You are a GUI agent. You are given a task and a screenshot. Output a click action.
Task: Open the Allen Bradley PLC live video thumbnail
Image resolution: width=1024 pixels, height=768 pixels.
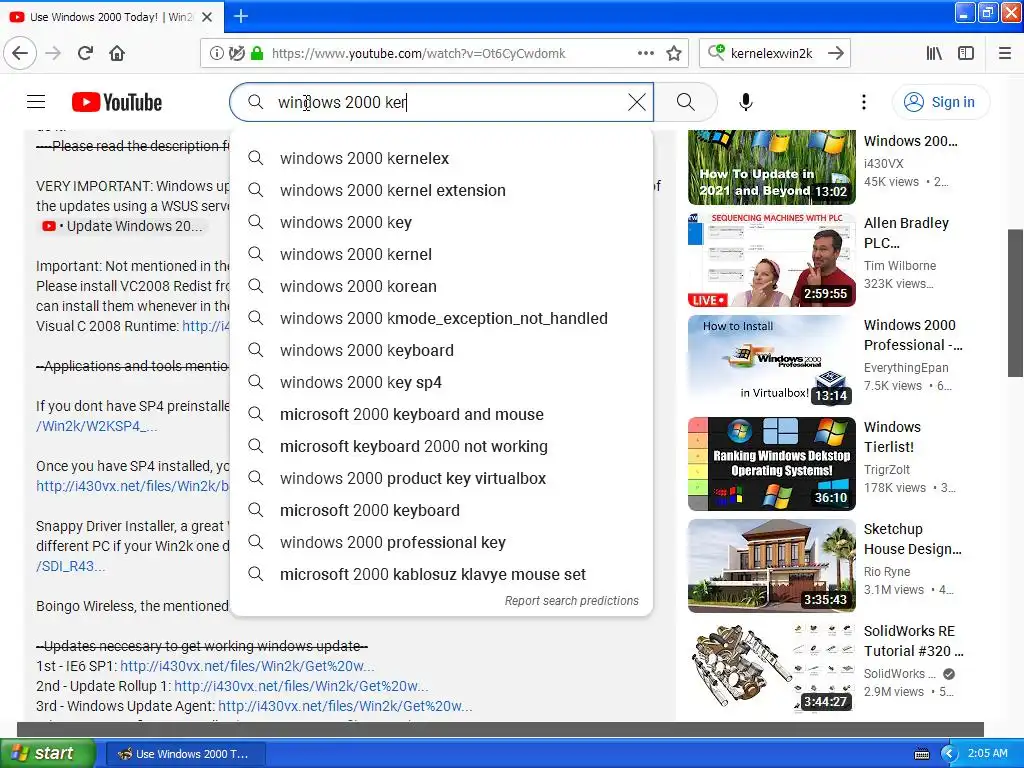(x=771, y=259)
